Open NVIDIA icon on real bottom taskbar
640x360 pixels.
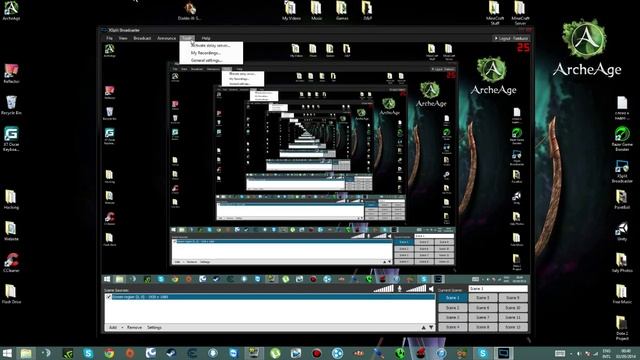tap(68, 353)
